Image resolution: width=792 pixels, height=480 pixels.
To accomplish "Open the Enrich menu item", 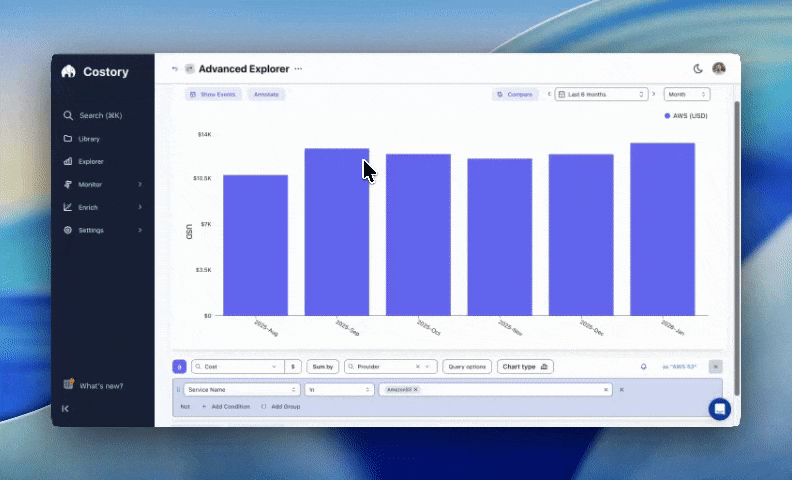I will pyautogui.click(x=81, y=207).
